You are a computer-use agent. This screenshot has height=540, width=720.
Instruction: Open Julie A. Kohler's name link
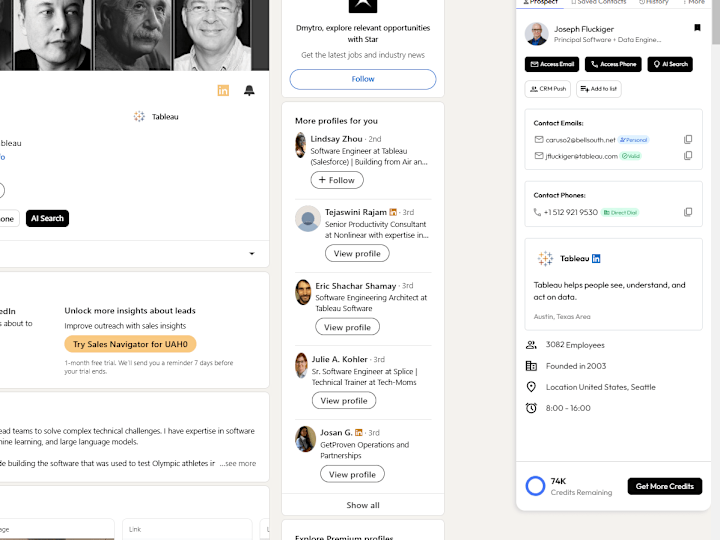(x=339, y=360)
